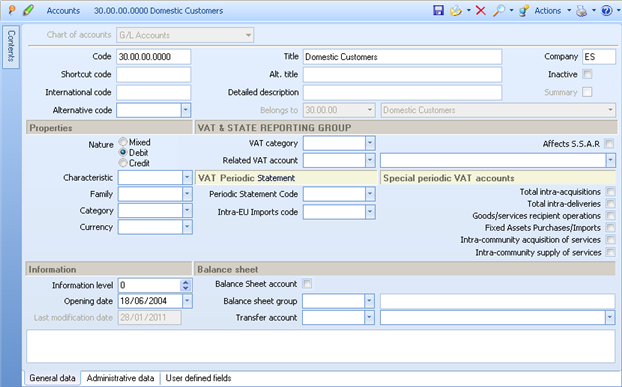Switch to the General data tab
Screen dimensions: 622x387
52,378
